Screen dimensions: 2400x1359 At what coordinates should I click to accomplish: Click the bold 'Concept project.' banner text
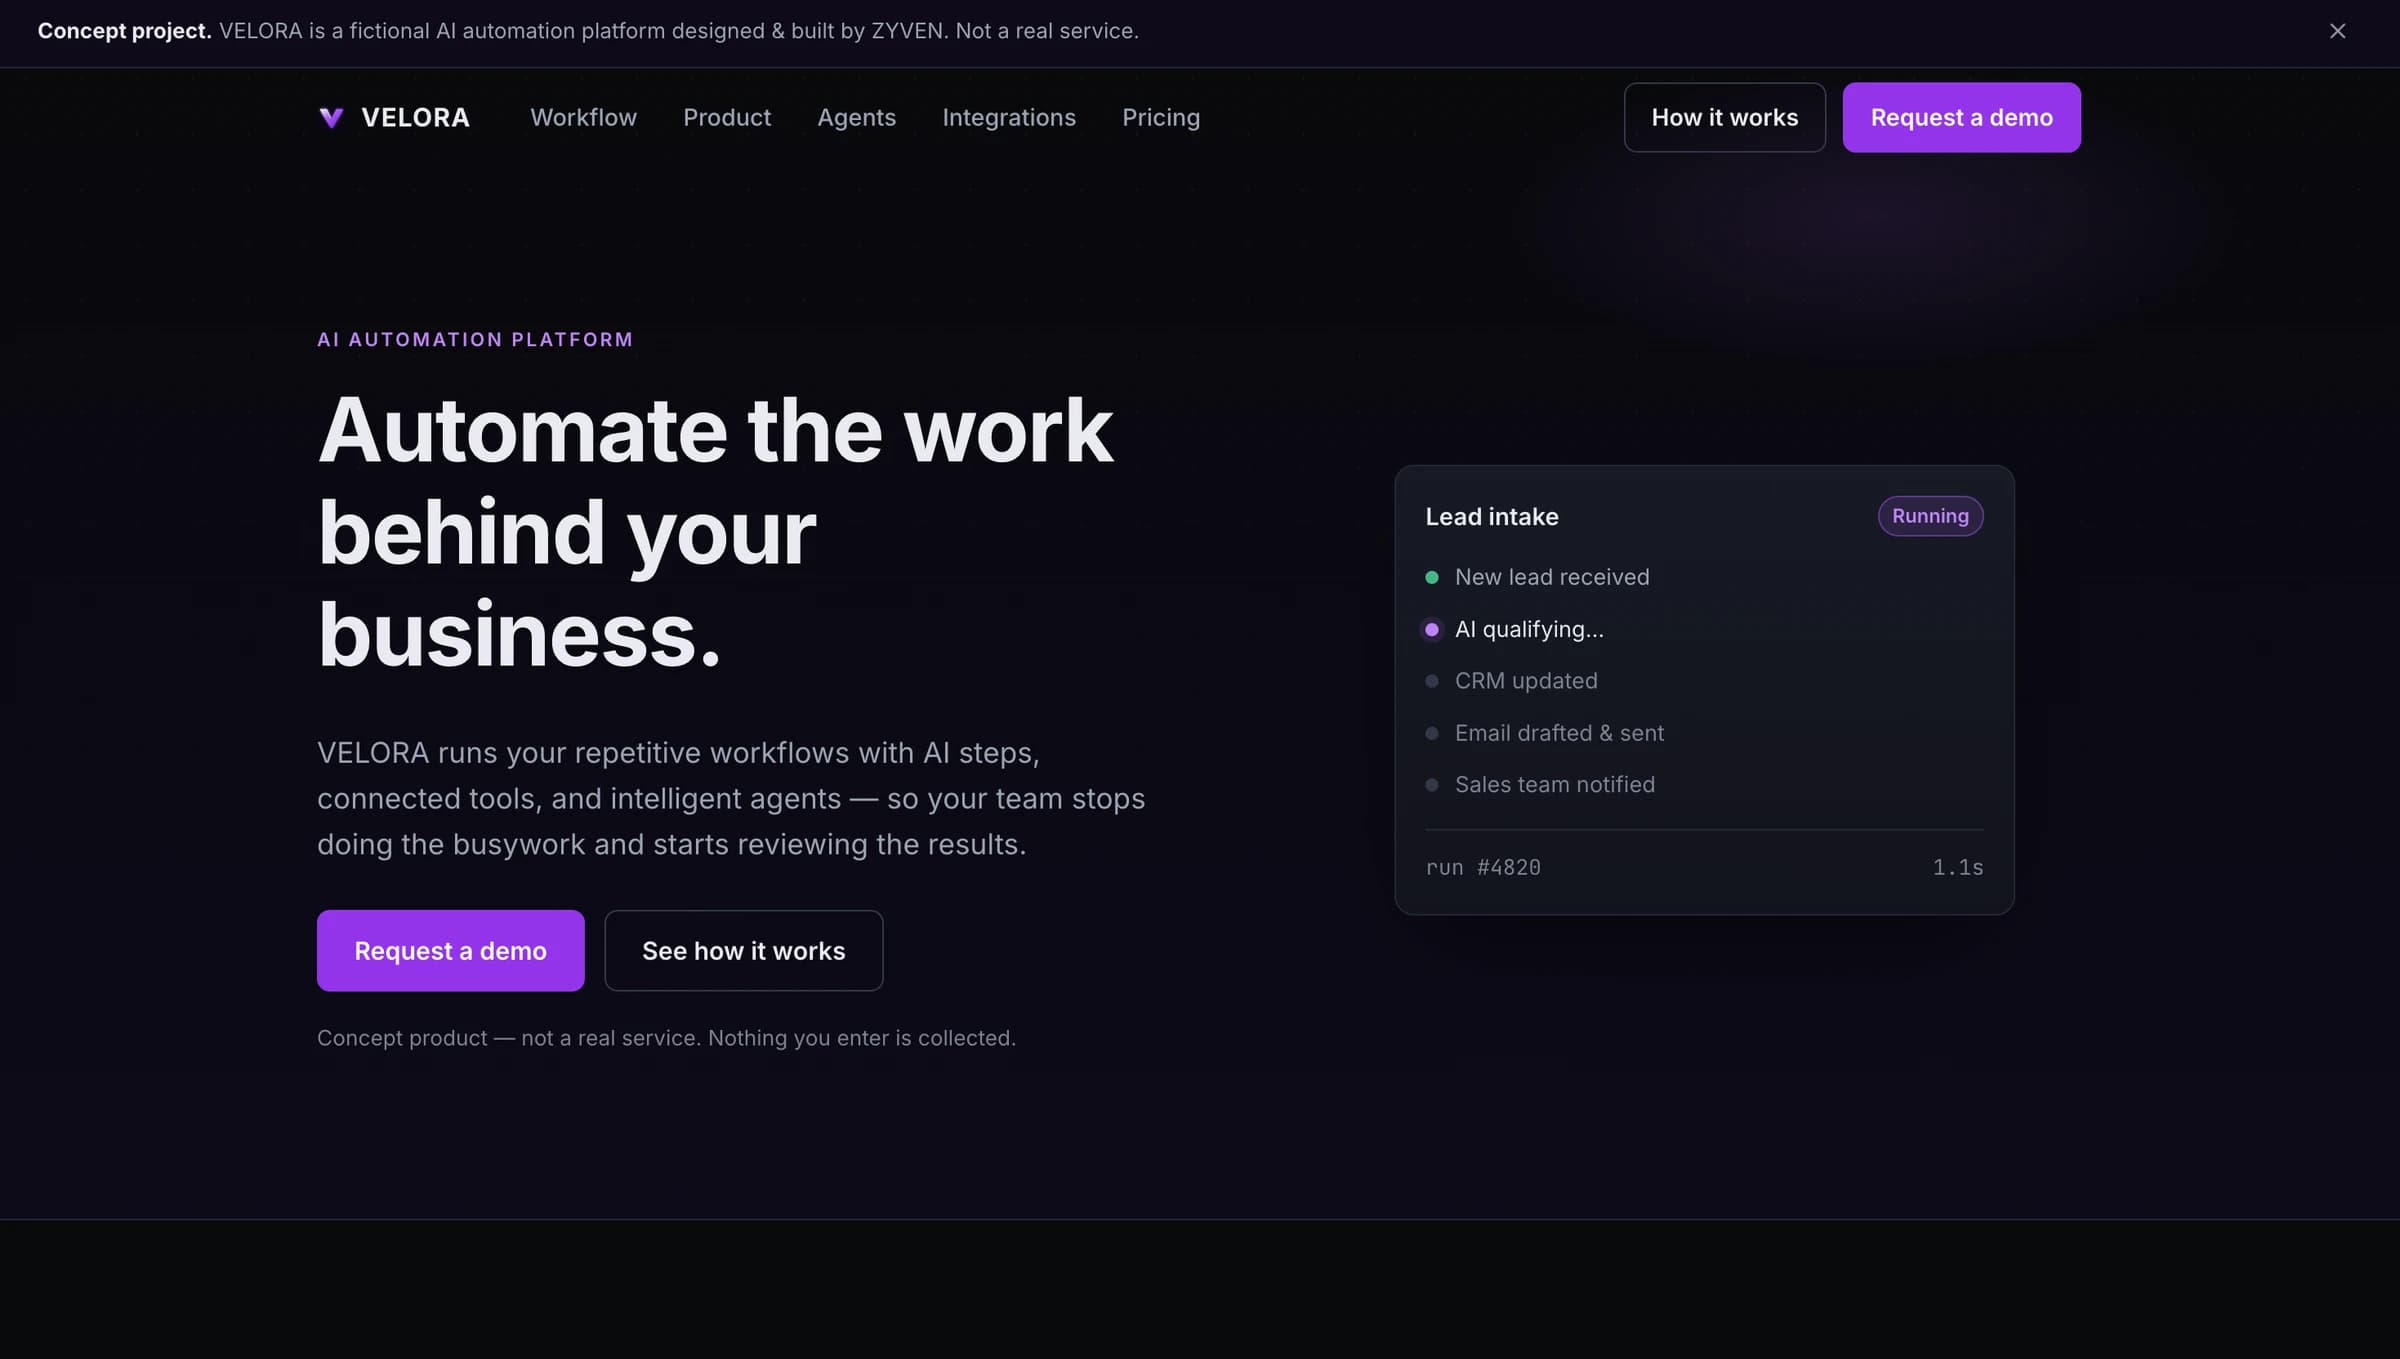124,31
